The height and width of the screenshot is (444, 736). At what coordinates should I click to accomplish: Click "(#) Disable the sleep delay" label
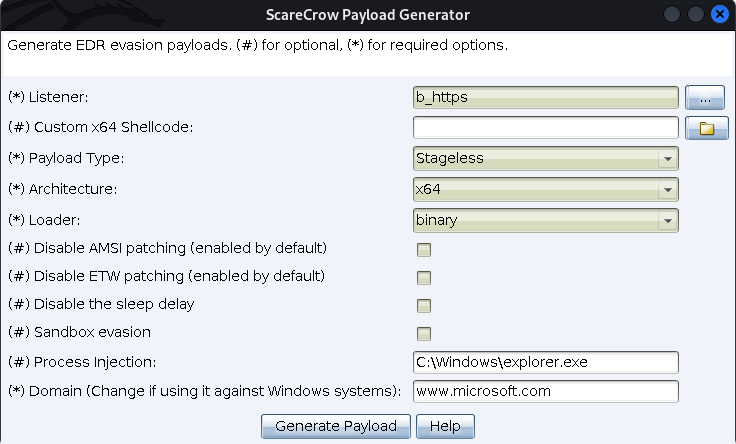click(101, 304)
